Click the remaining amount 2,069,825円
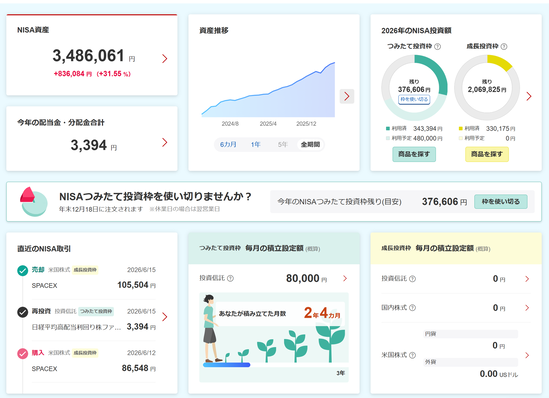Screen dimensions: 549x398 tap(487, 90)
